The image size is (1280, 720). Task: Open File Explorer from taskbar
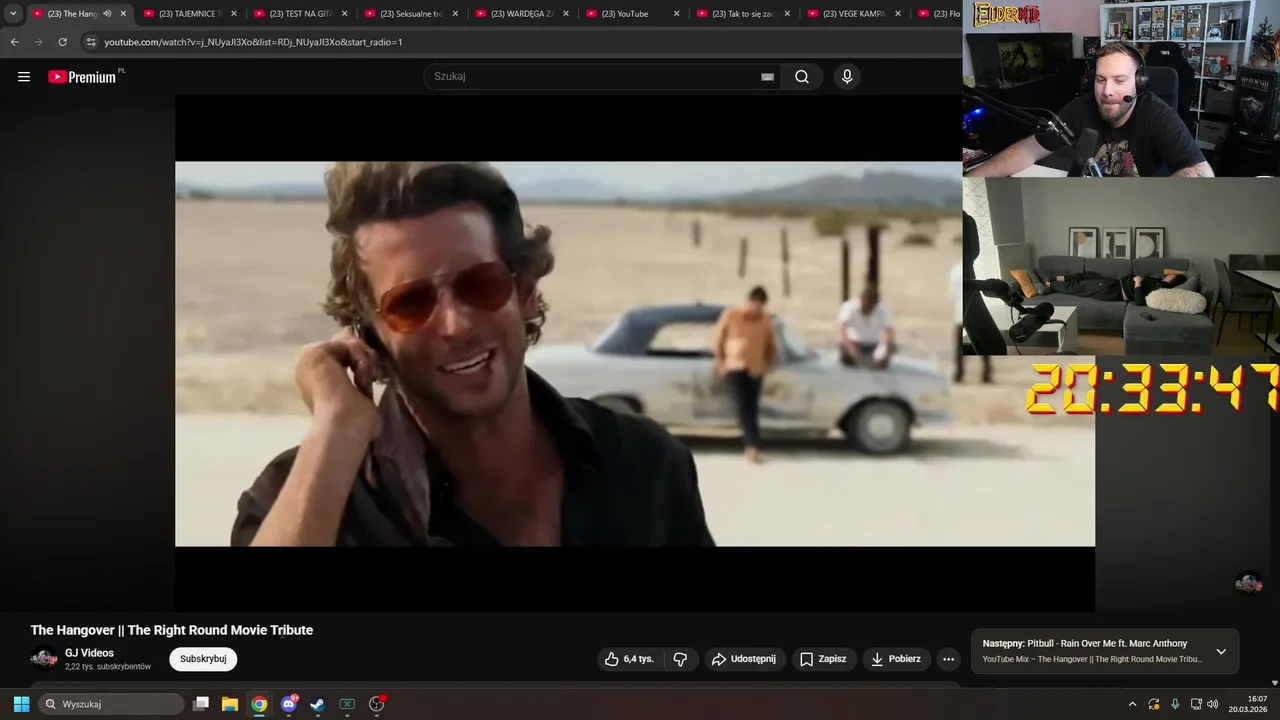[x=230, y=704]
